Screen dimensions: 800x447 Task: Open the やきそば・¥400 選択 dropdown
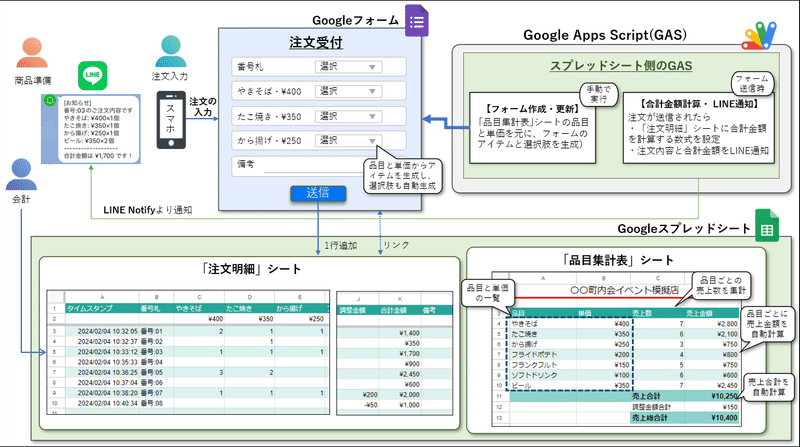tap(348, 91)
